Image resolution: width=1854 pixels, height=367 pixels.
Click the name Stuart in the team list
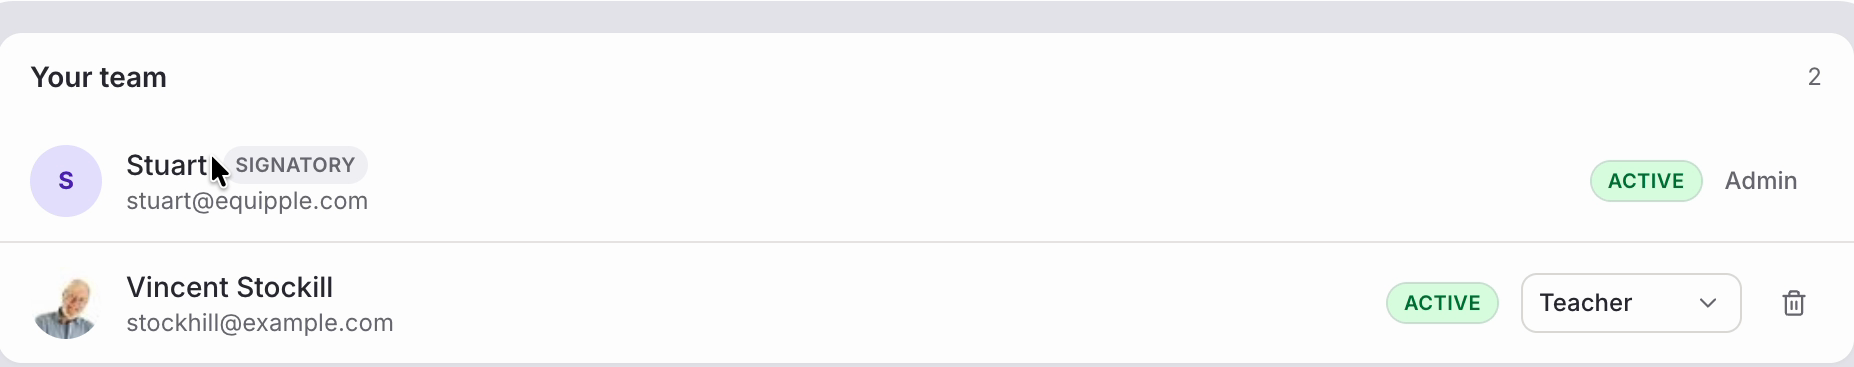[x=166, y=165]
